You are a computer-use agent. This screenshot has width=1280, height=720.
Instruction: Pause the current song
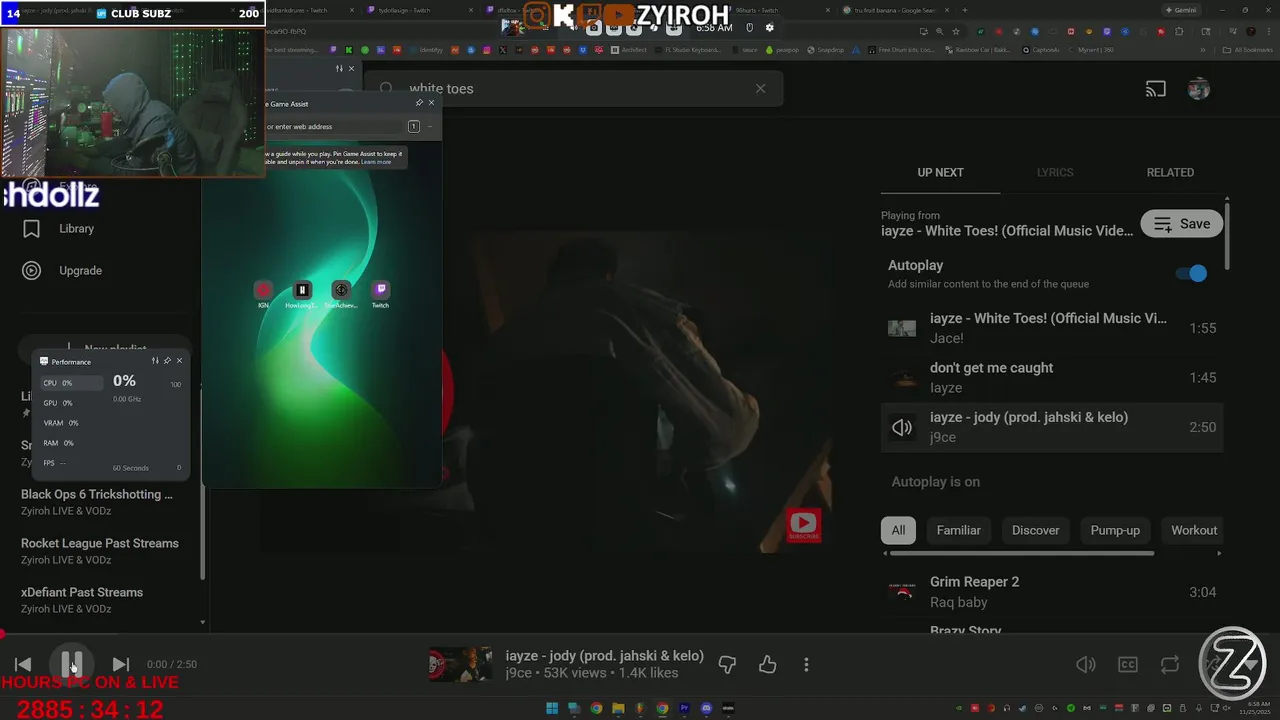click(x=71, y=664)
